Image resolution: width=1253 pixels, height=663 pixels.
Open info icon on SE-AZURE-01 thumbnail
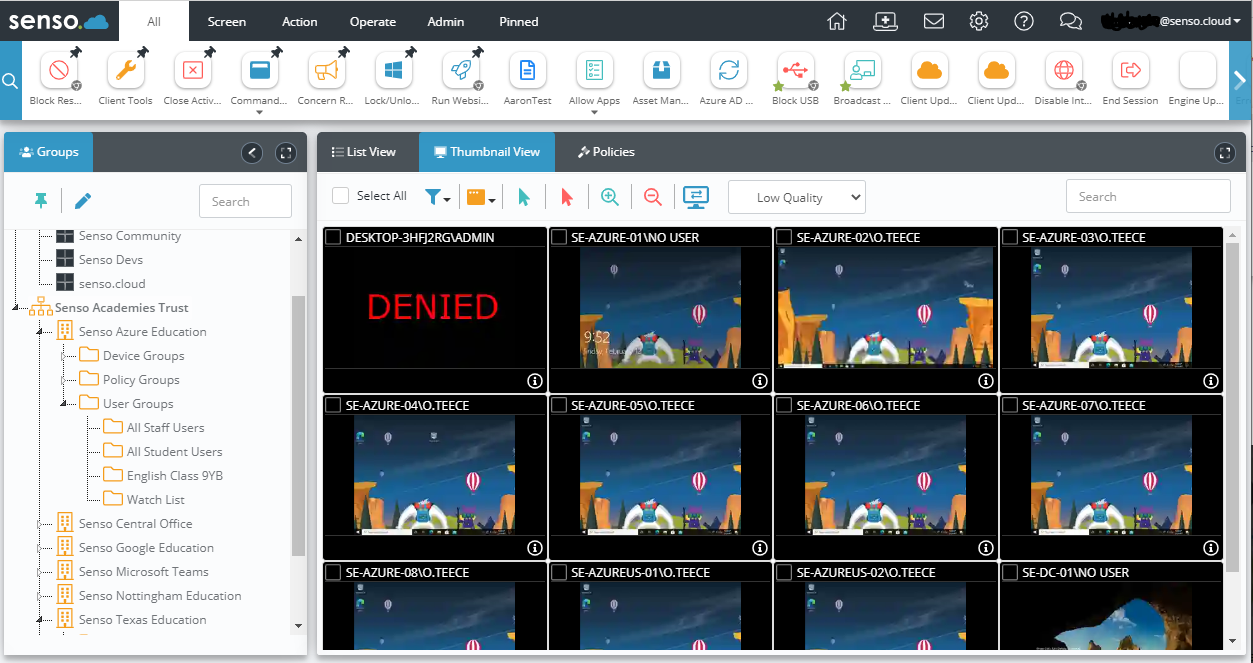coord(759,381)
